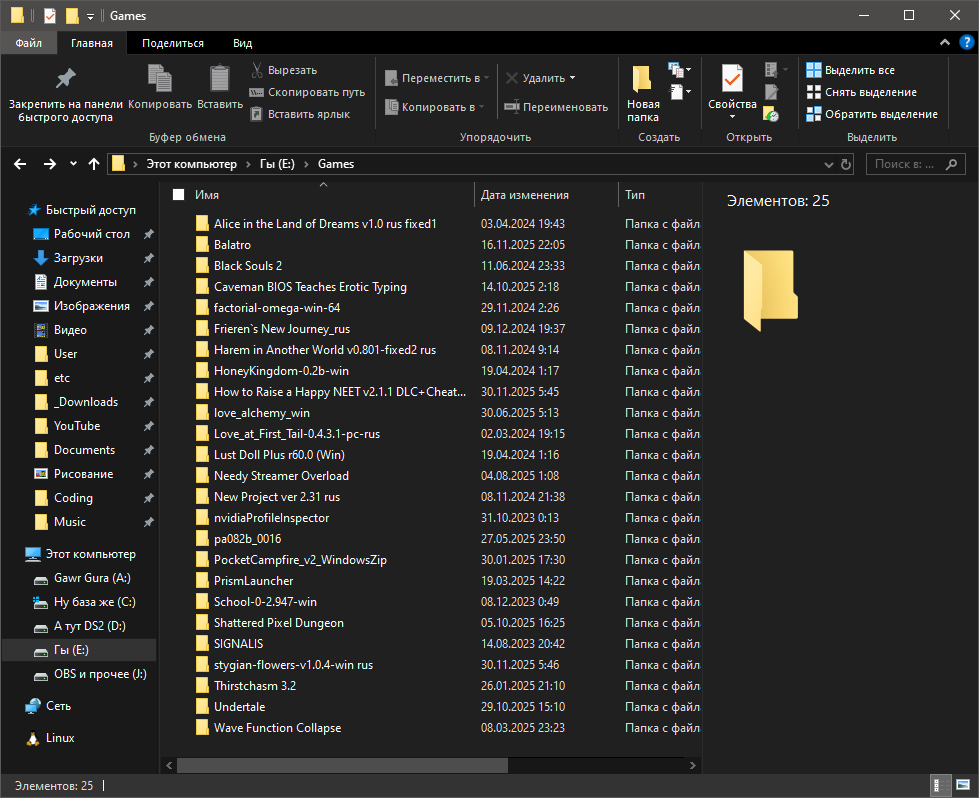Open drive Gawr Gura (A:)

(x=82, y=578)
